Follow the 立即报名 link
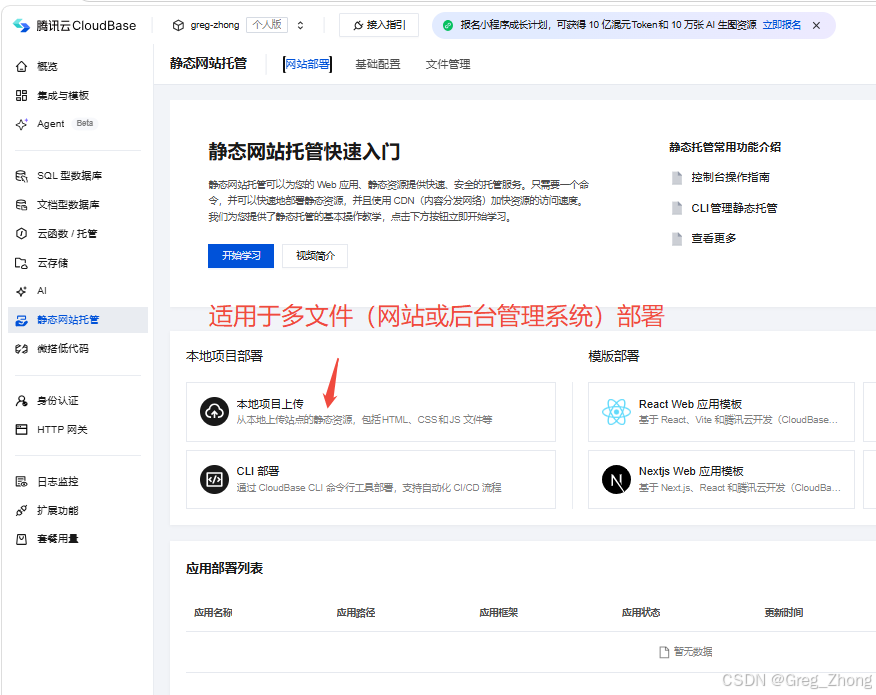The width and height of the screenshot is (876, 695). pyautogui.click(x=782, y=25)
